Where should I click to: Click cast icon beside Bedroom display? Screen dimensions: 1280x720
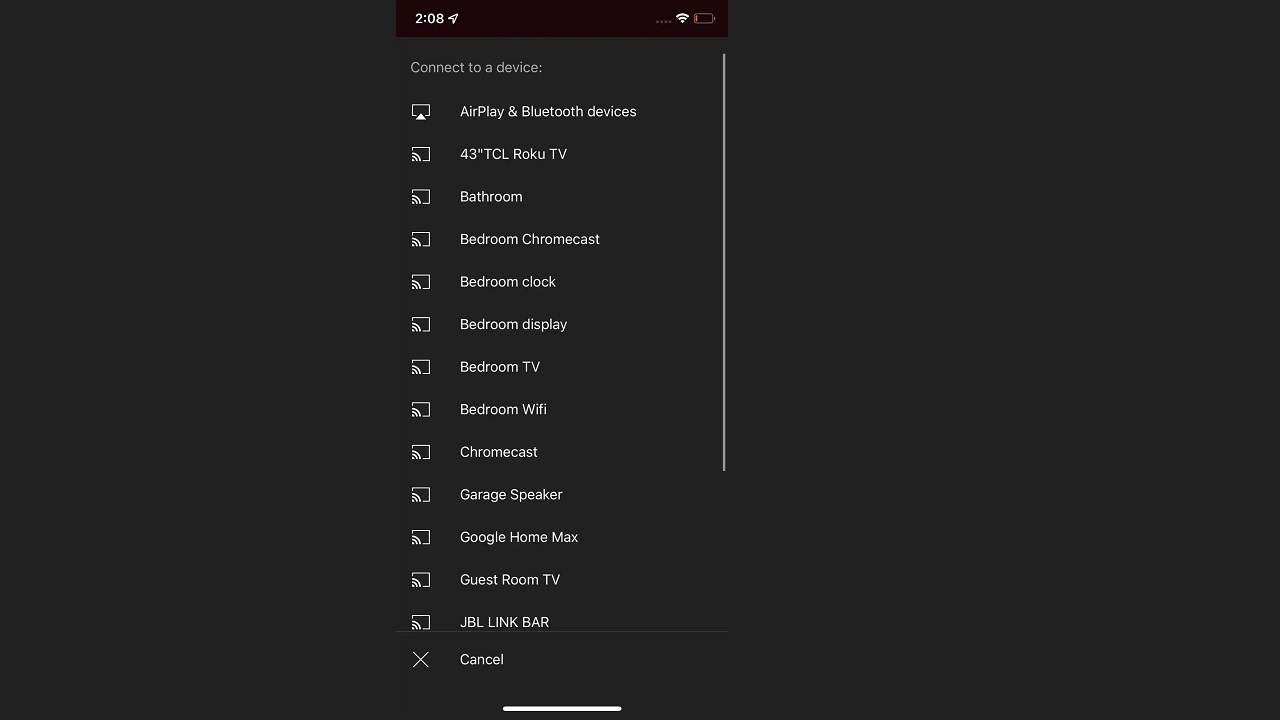(421, 324)
